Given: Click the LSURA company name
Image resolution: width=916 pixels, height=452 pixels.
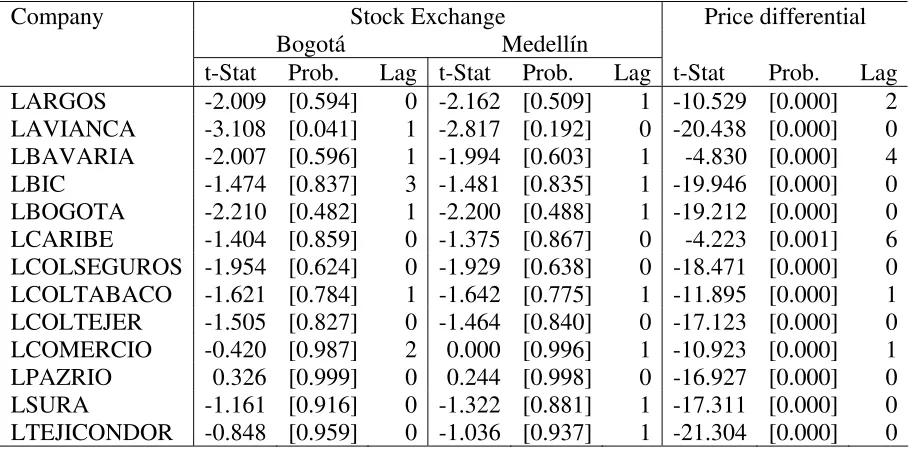Looking at the screenshot, I should coord(50,405).
